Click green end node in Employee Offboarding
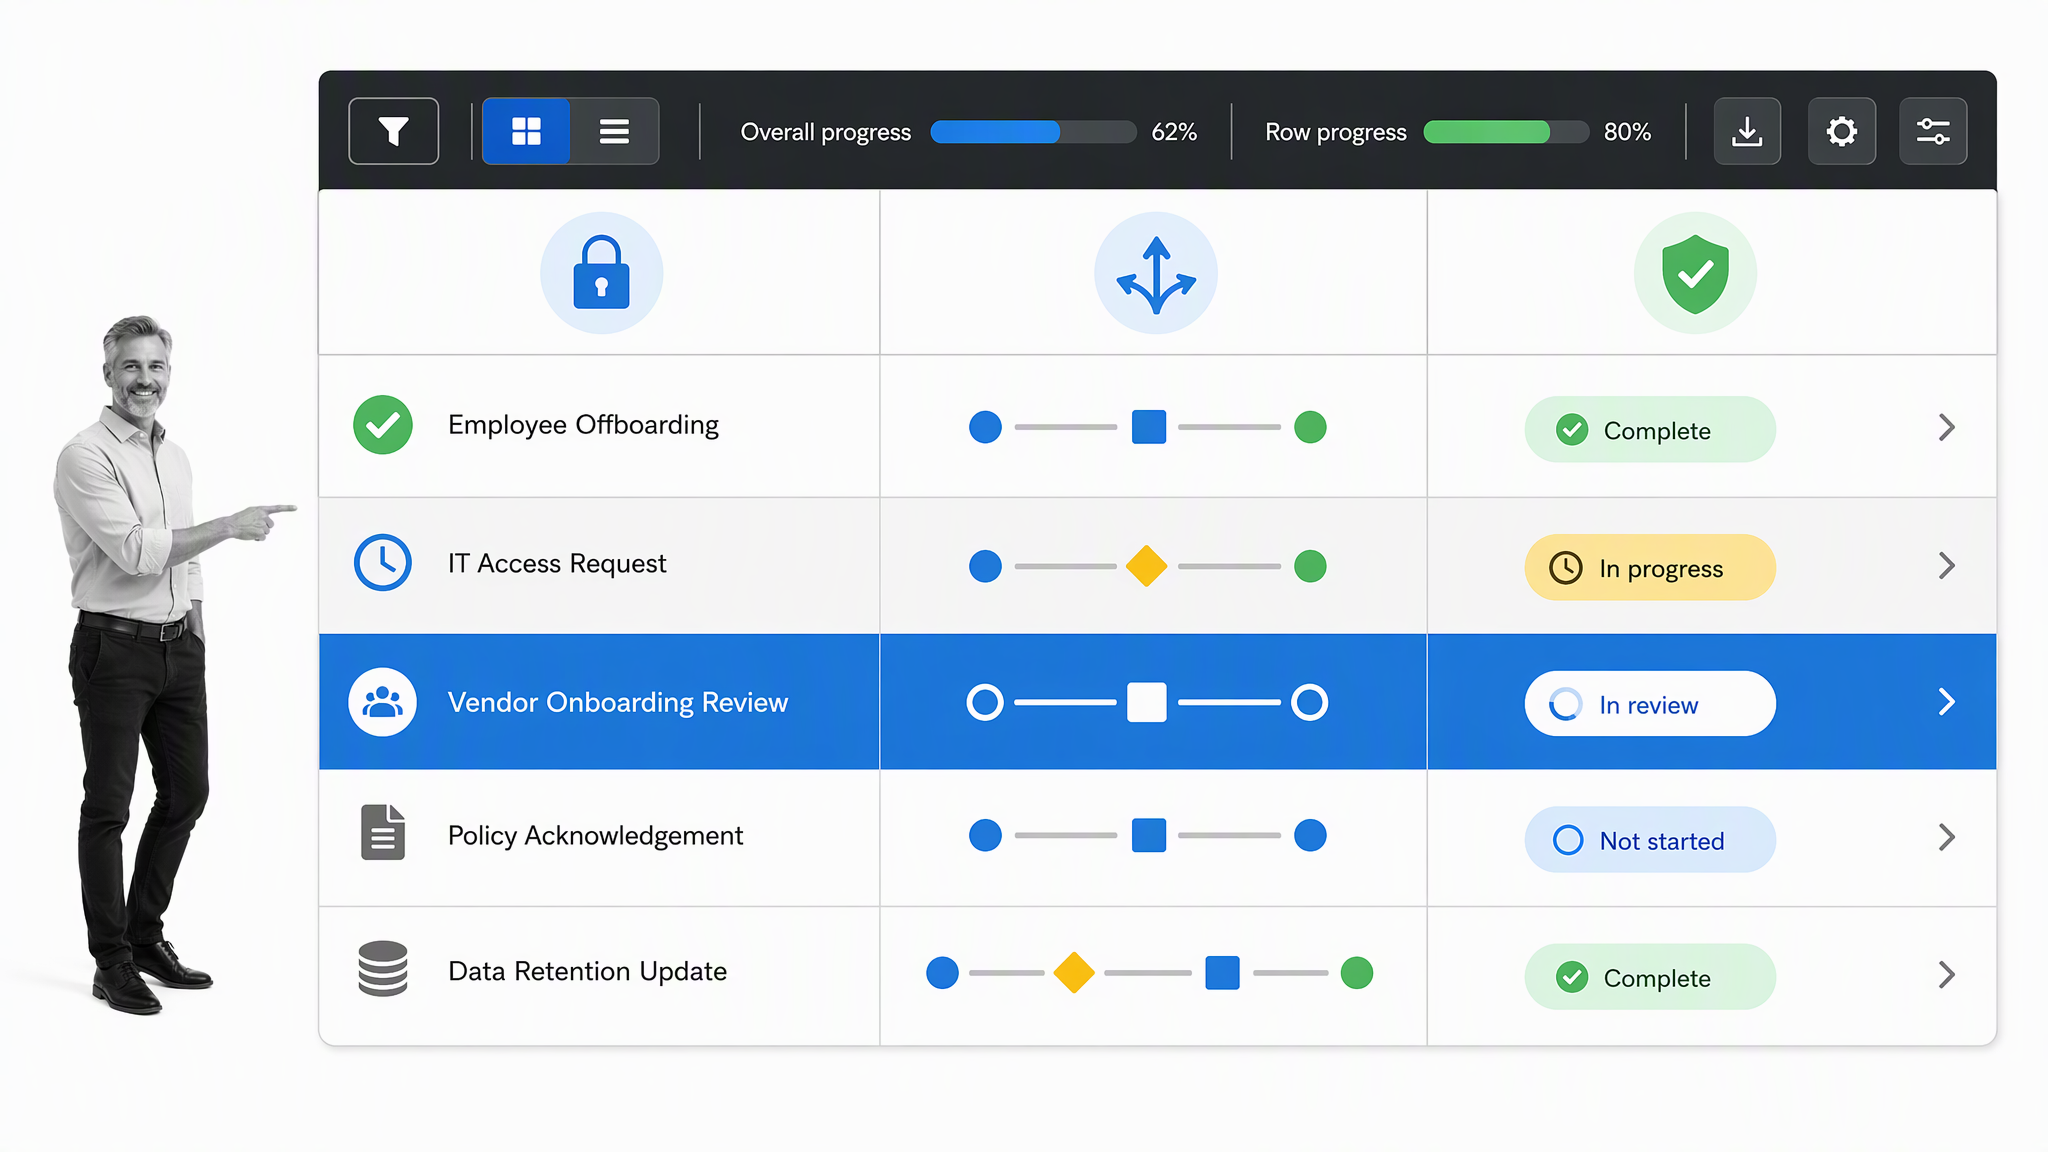 pyautogui.click(x=1310, y=427)
